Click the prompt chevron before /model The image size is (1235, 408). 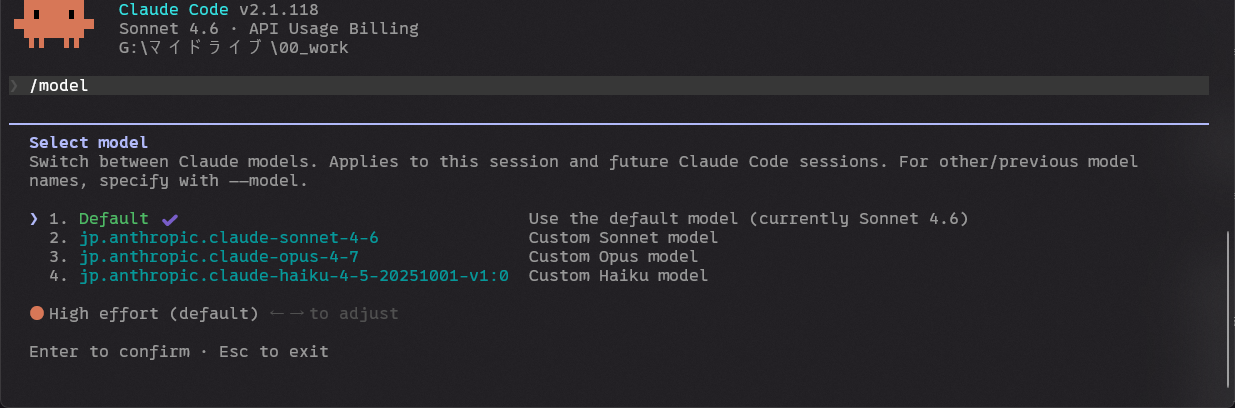tap(14, 86)
